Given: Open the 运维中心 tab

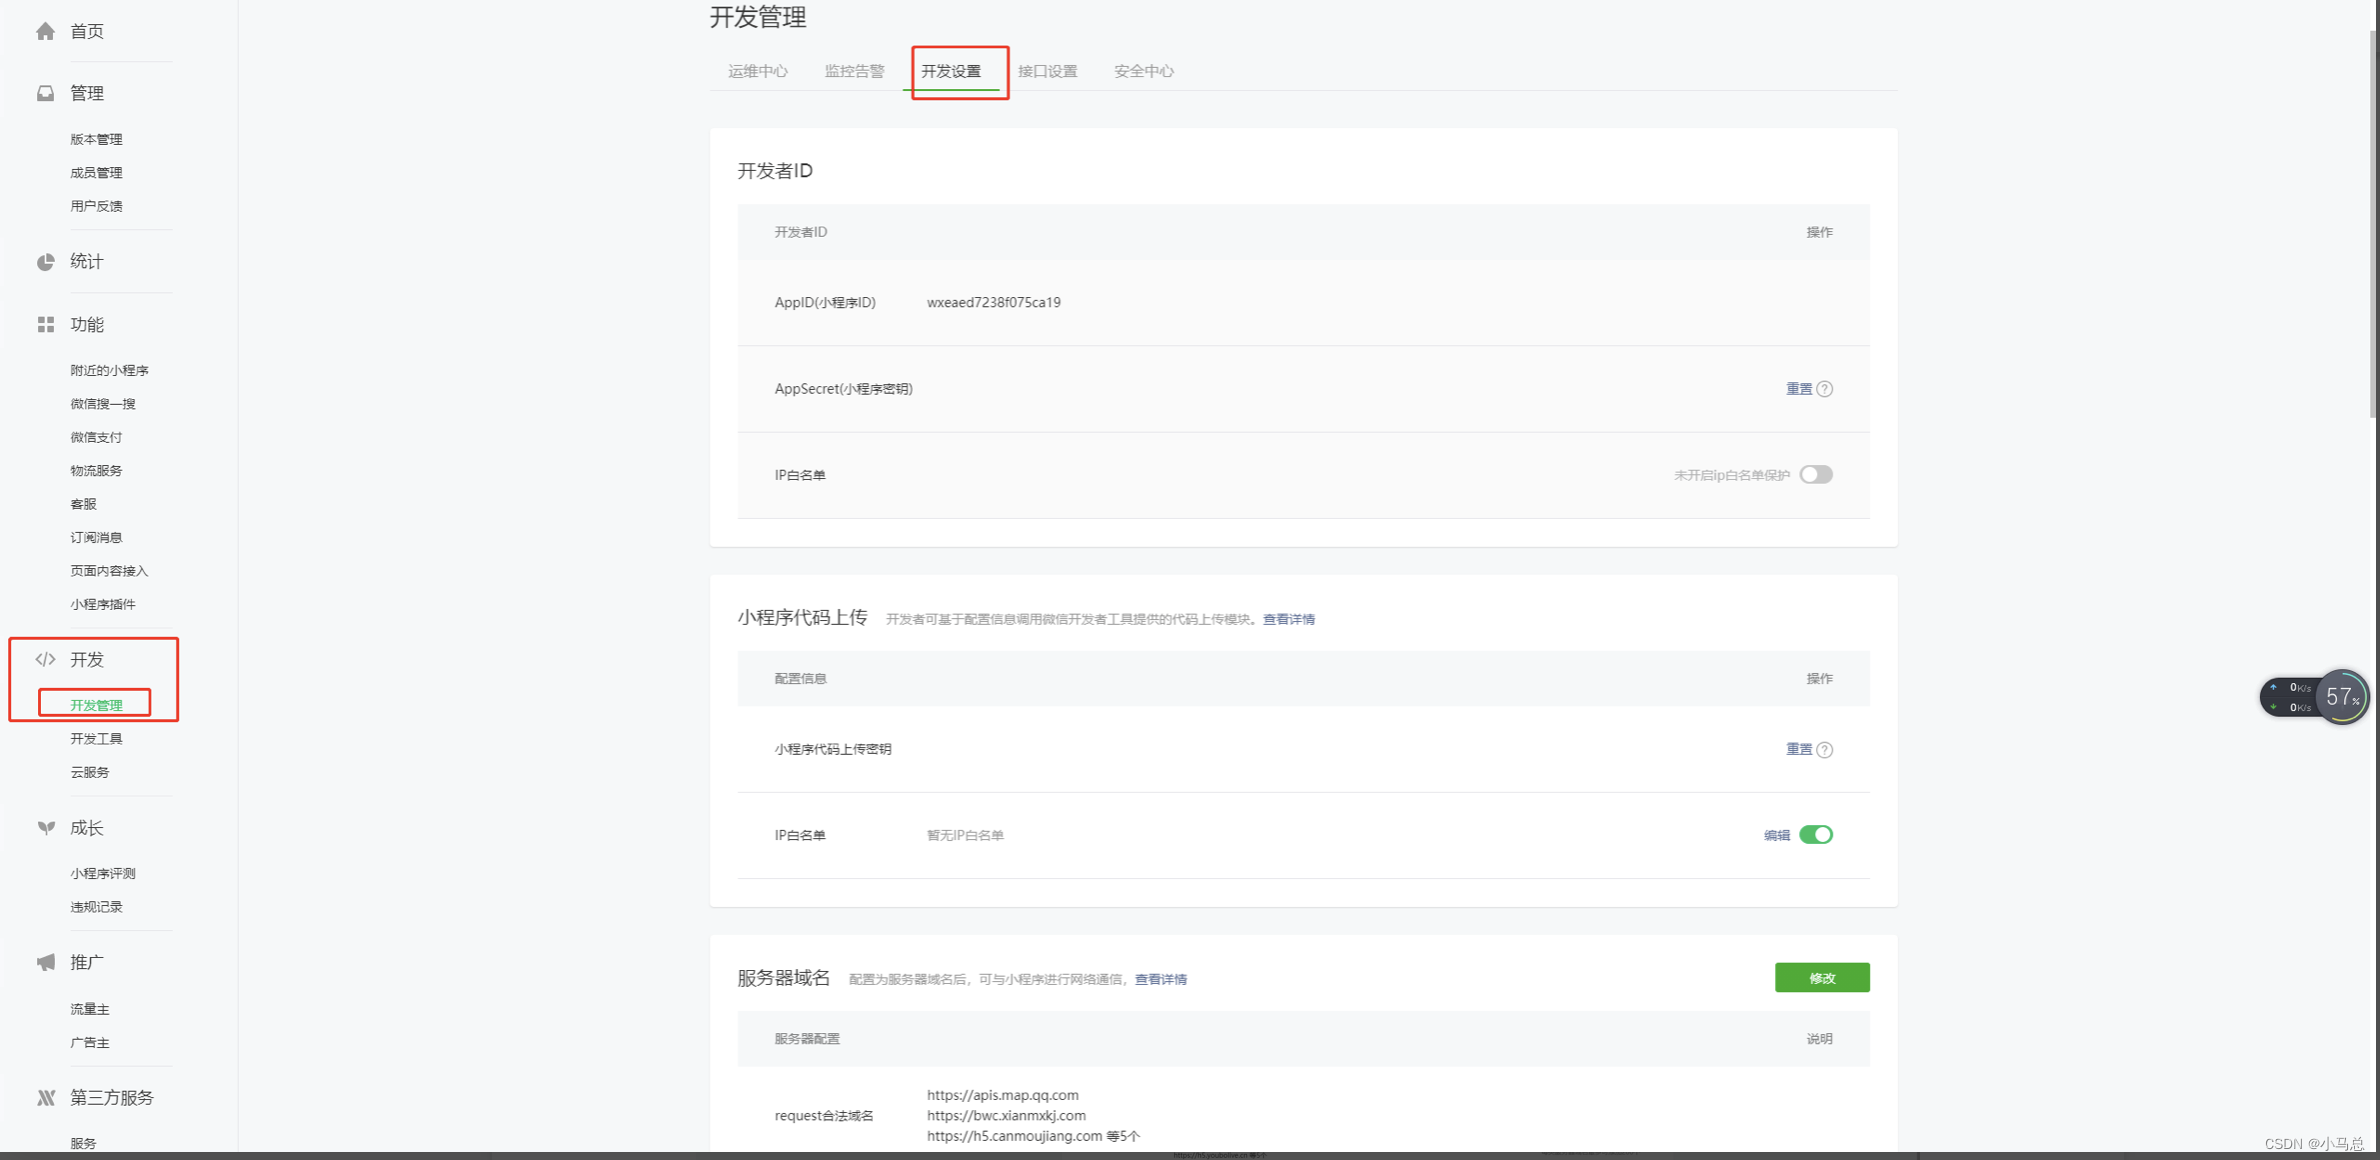Looking at the screenshot, I should (x=757, y=71).
